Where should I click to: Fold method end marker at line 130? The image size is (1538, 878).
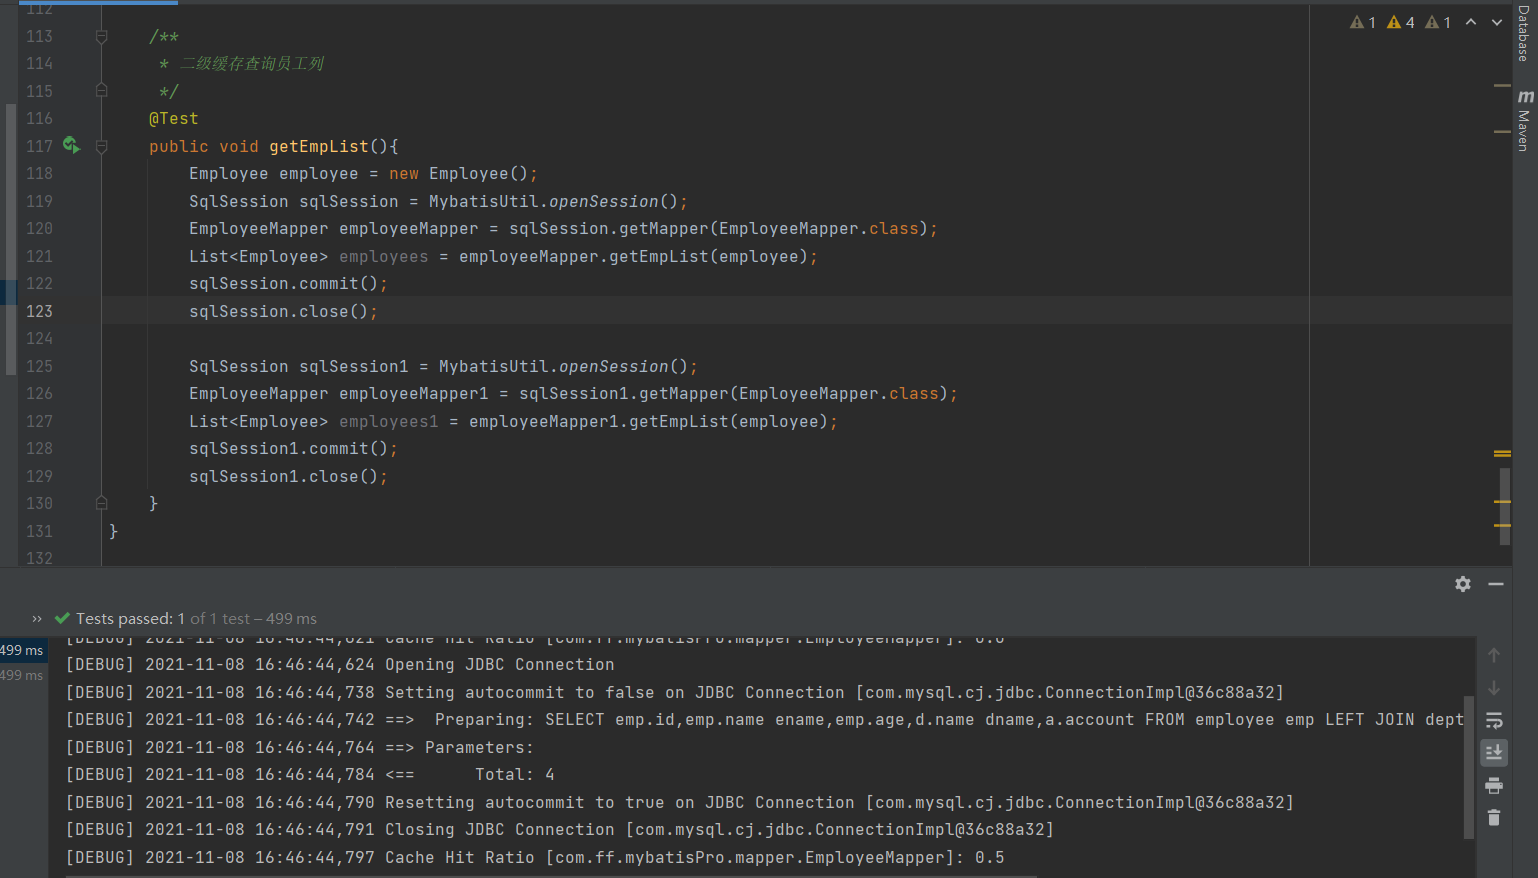pos(101,503)
